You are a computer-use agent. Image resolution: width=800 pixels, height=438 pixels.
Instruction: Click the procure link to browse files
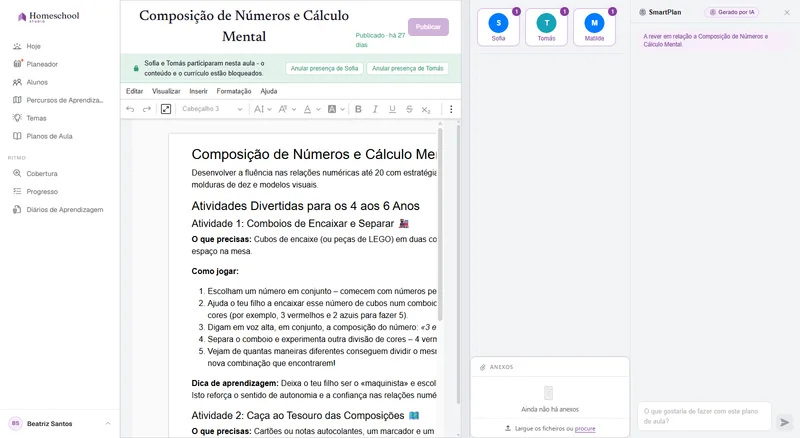[x=585, y=428]
